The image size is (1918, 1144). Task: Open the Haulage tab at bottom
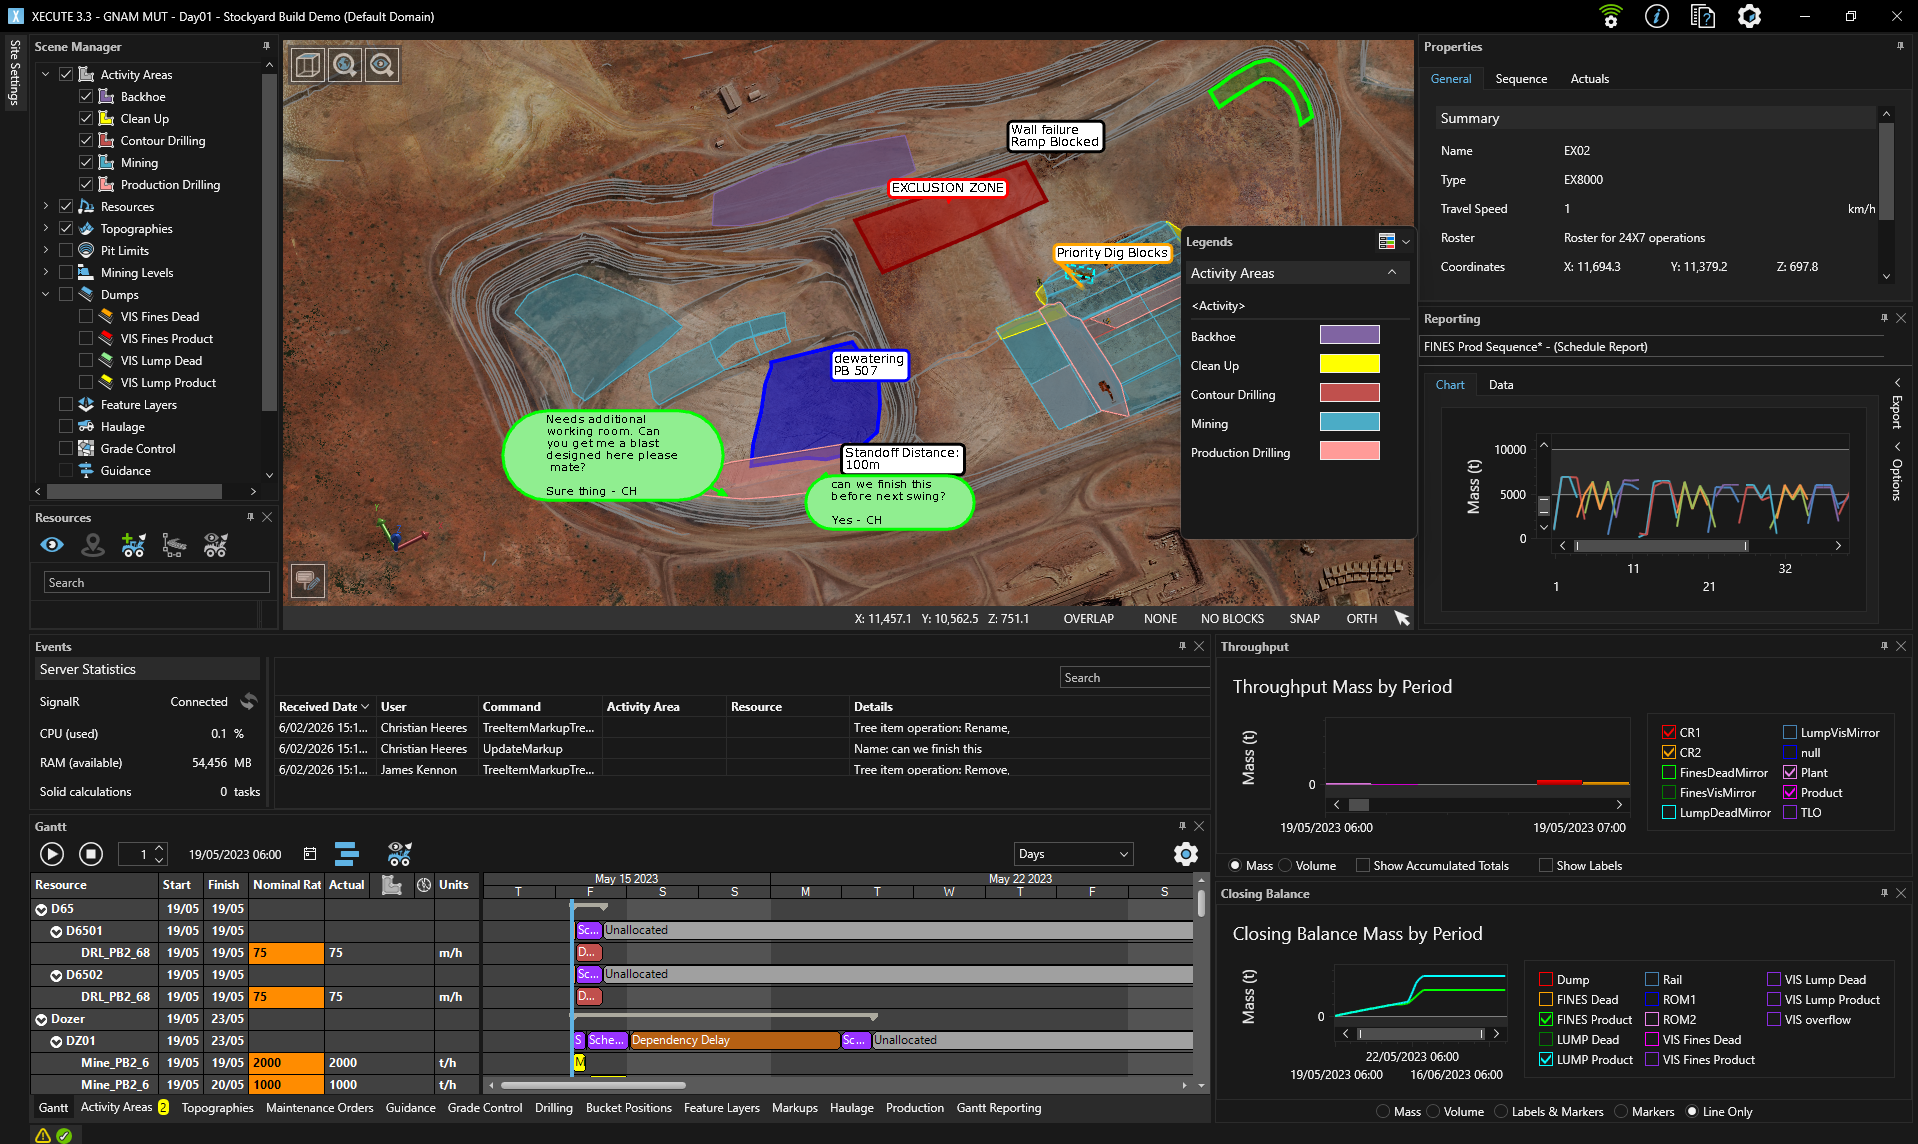pyautogui.click(x=851, y=1108)
